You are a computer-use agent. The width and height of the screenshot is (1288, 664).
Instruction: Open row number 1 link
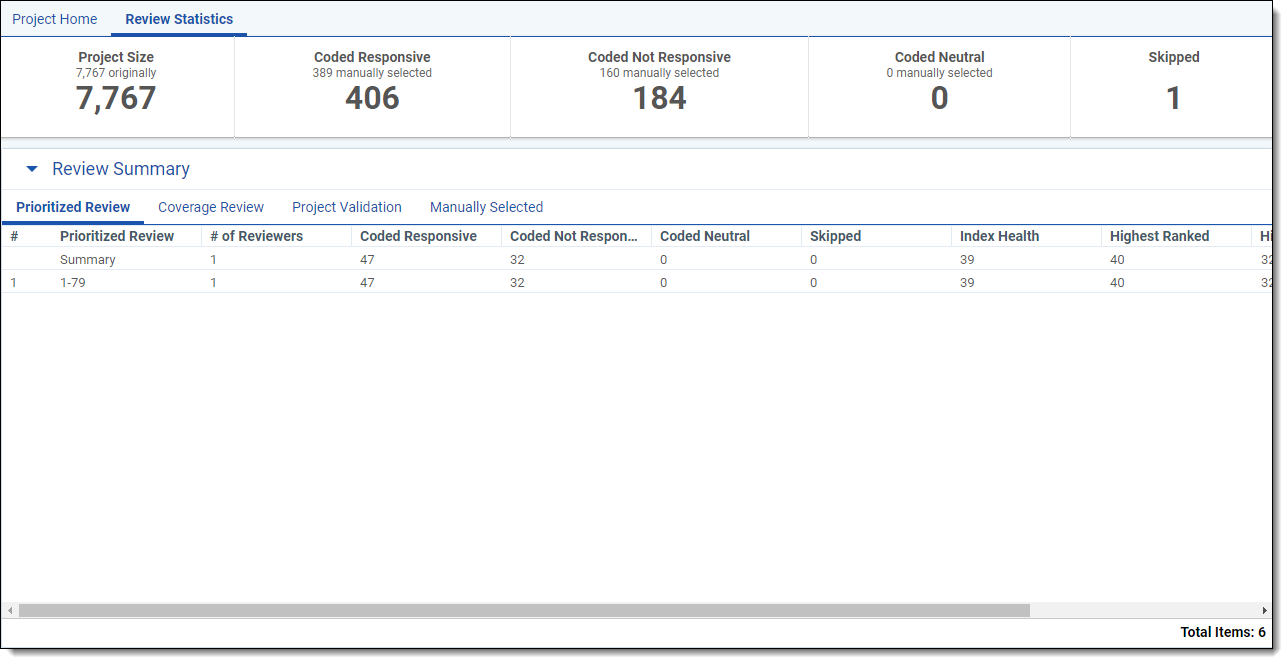[14, 282]
